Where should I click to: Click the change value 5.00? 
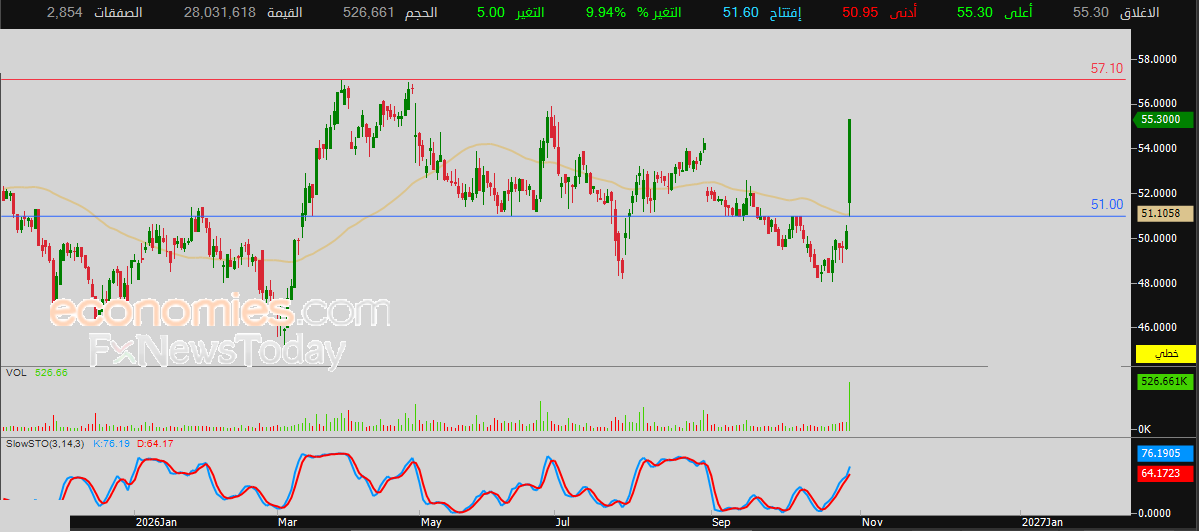[489, 12]
